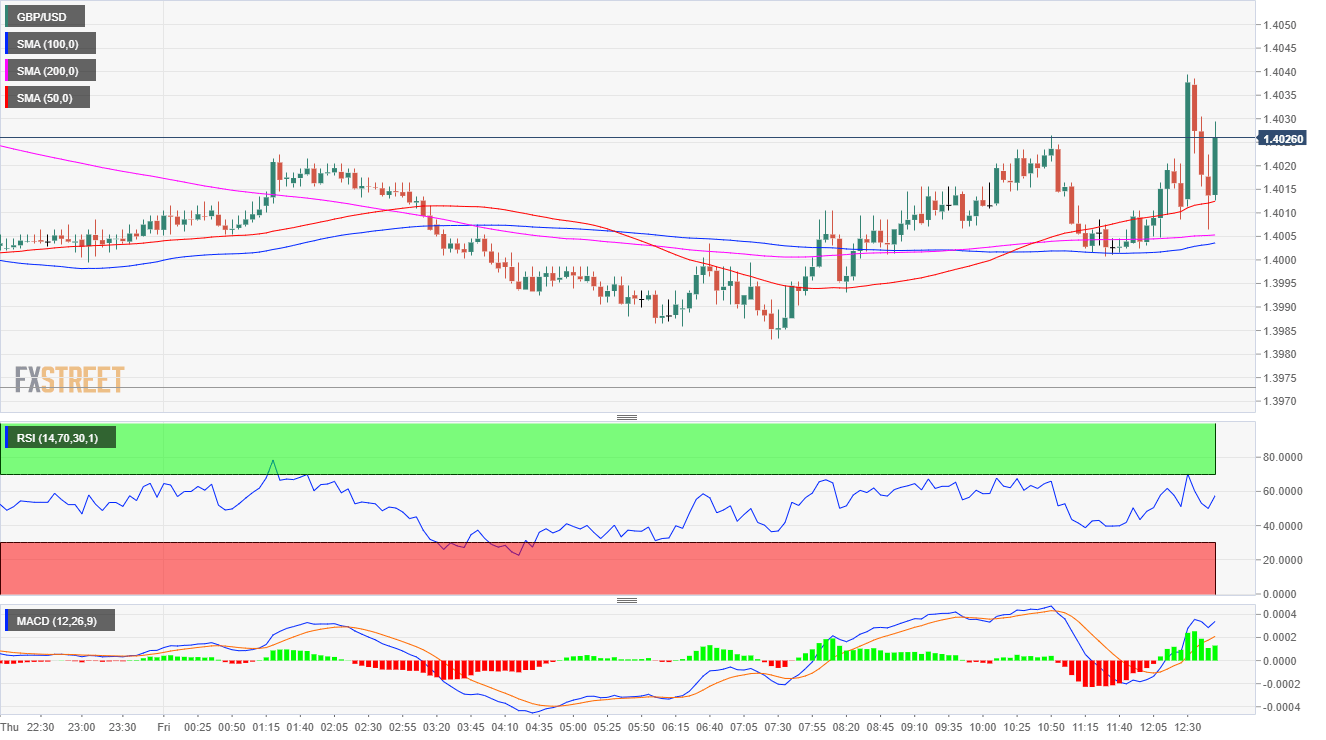Click the RSI 20.0000 axis value

1283,561
